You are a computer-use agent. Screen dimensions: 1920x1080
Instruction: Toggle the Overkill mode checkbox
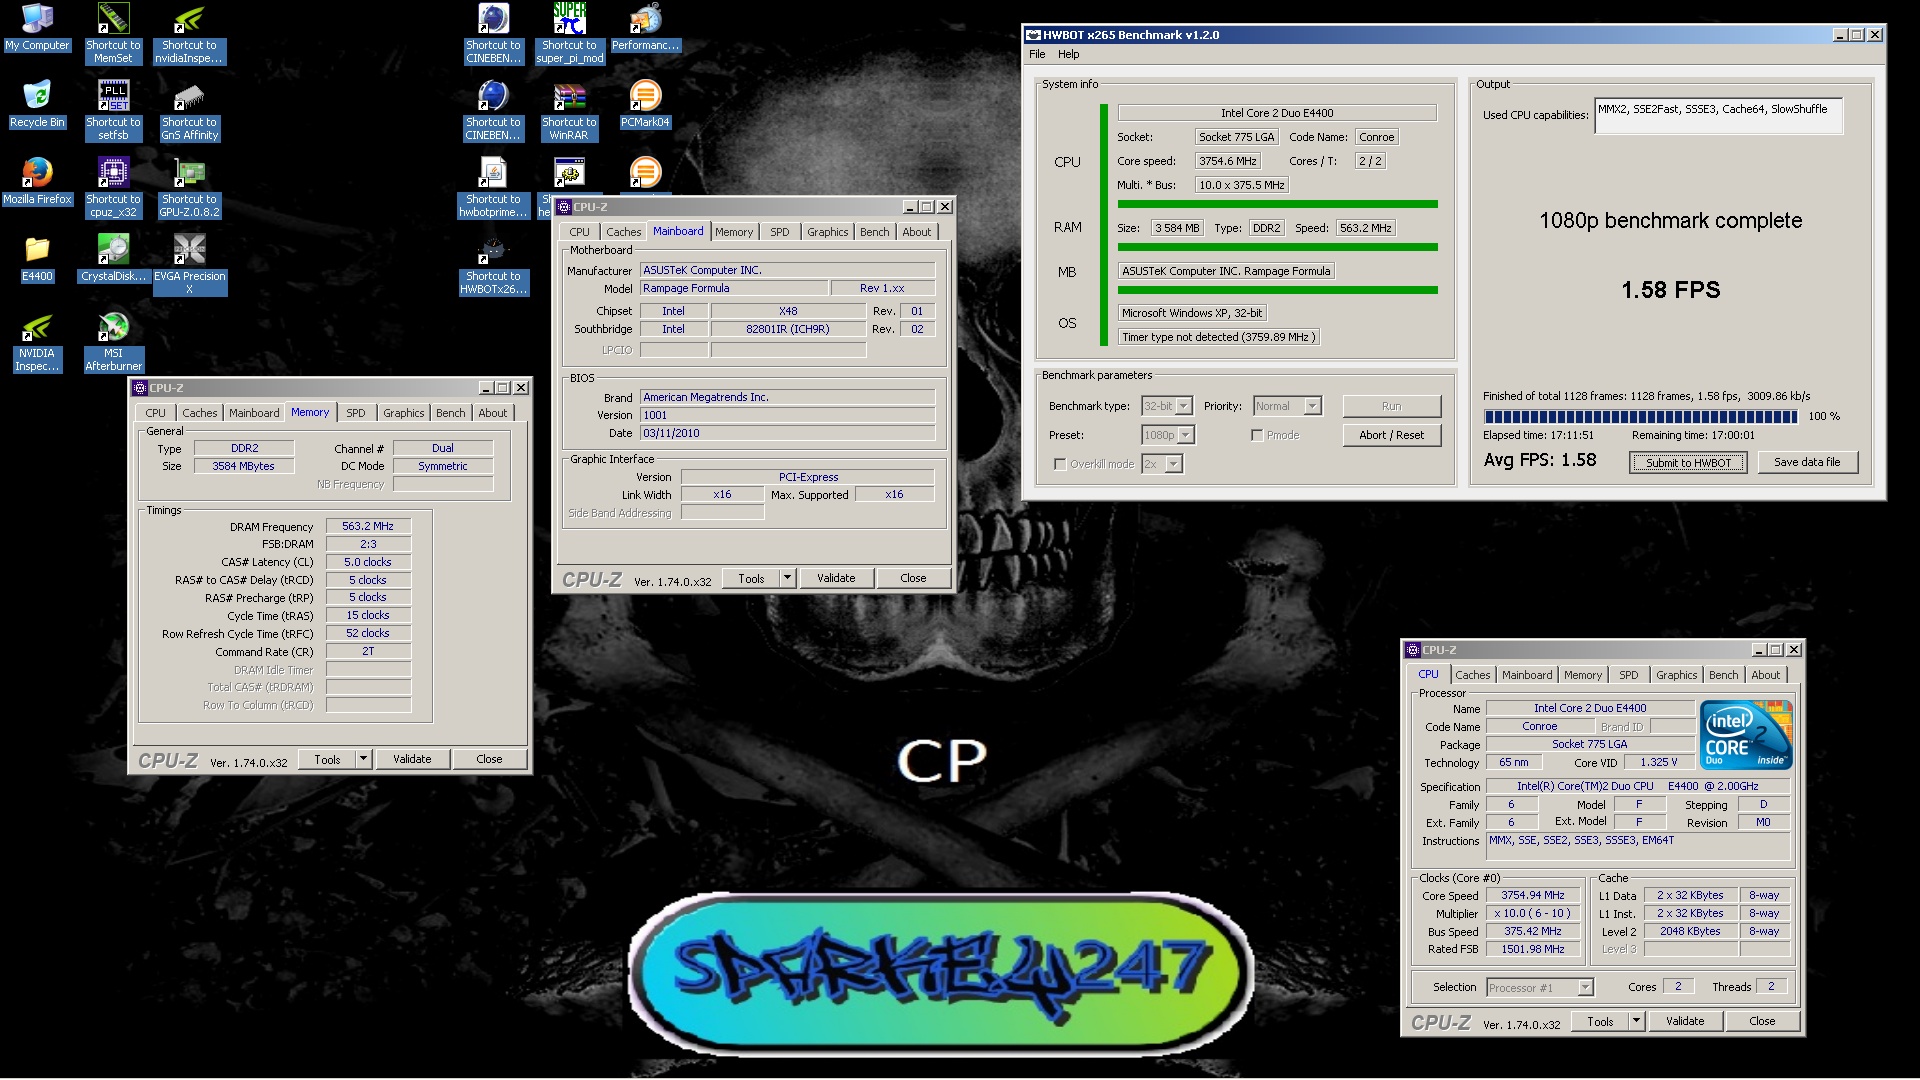pyautogui.click(x=1060, y=464)
